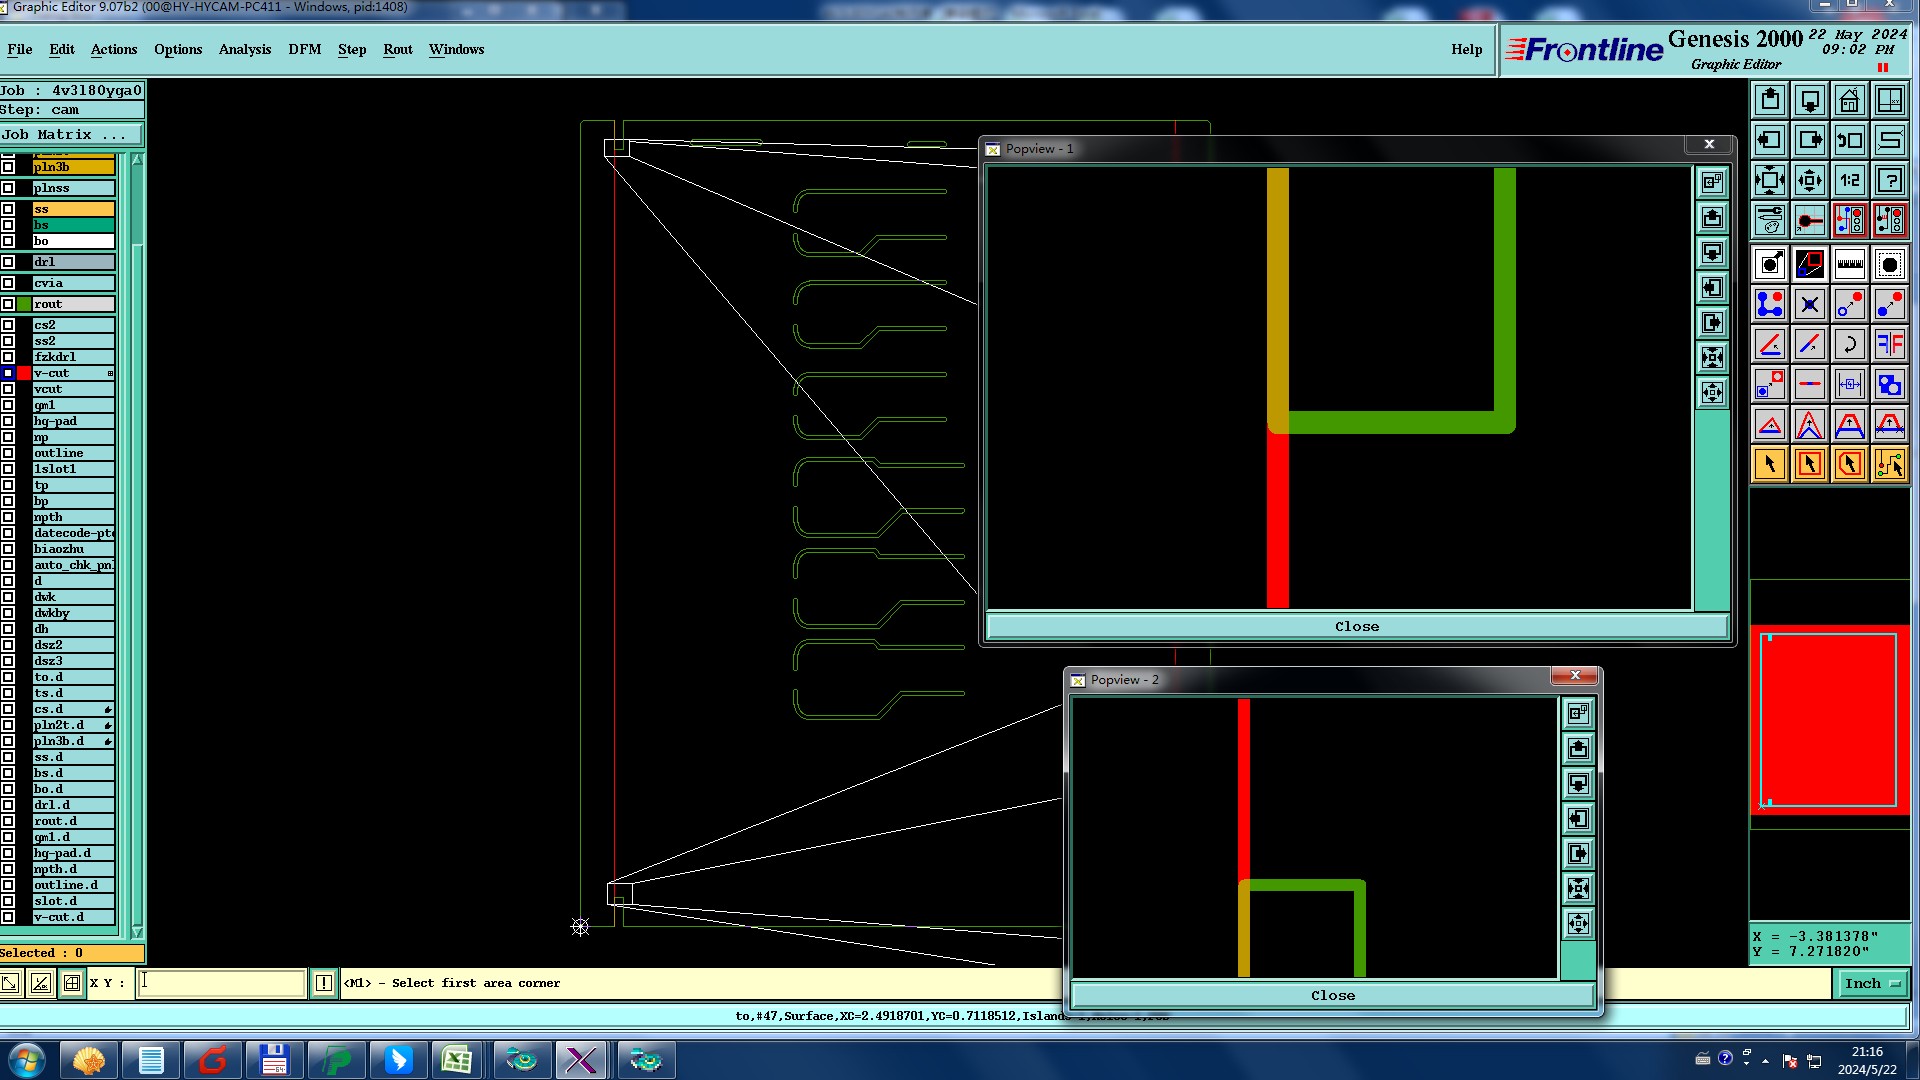Click the X Y coordinate input field

[x=221, y=983]
